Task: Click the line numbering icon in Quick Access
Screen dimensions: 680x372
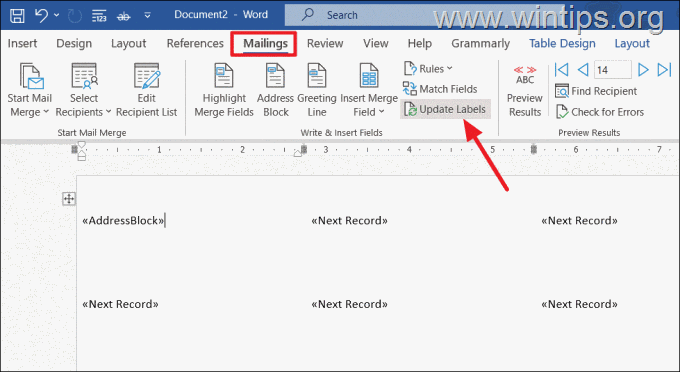Action: pos(99,16)
